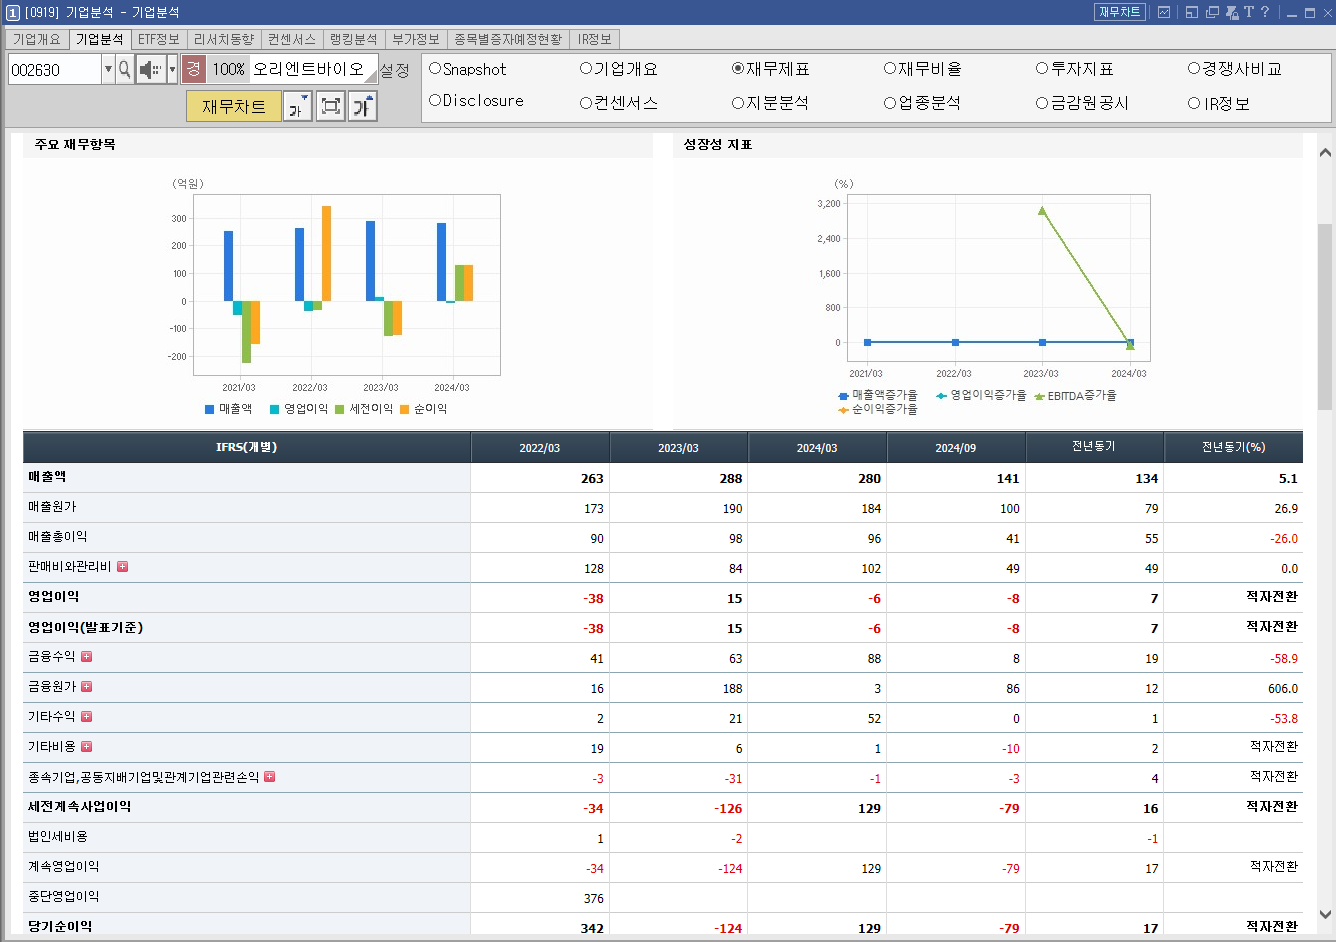Click the red 경 badge icon

point(194,69)
